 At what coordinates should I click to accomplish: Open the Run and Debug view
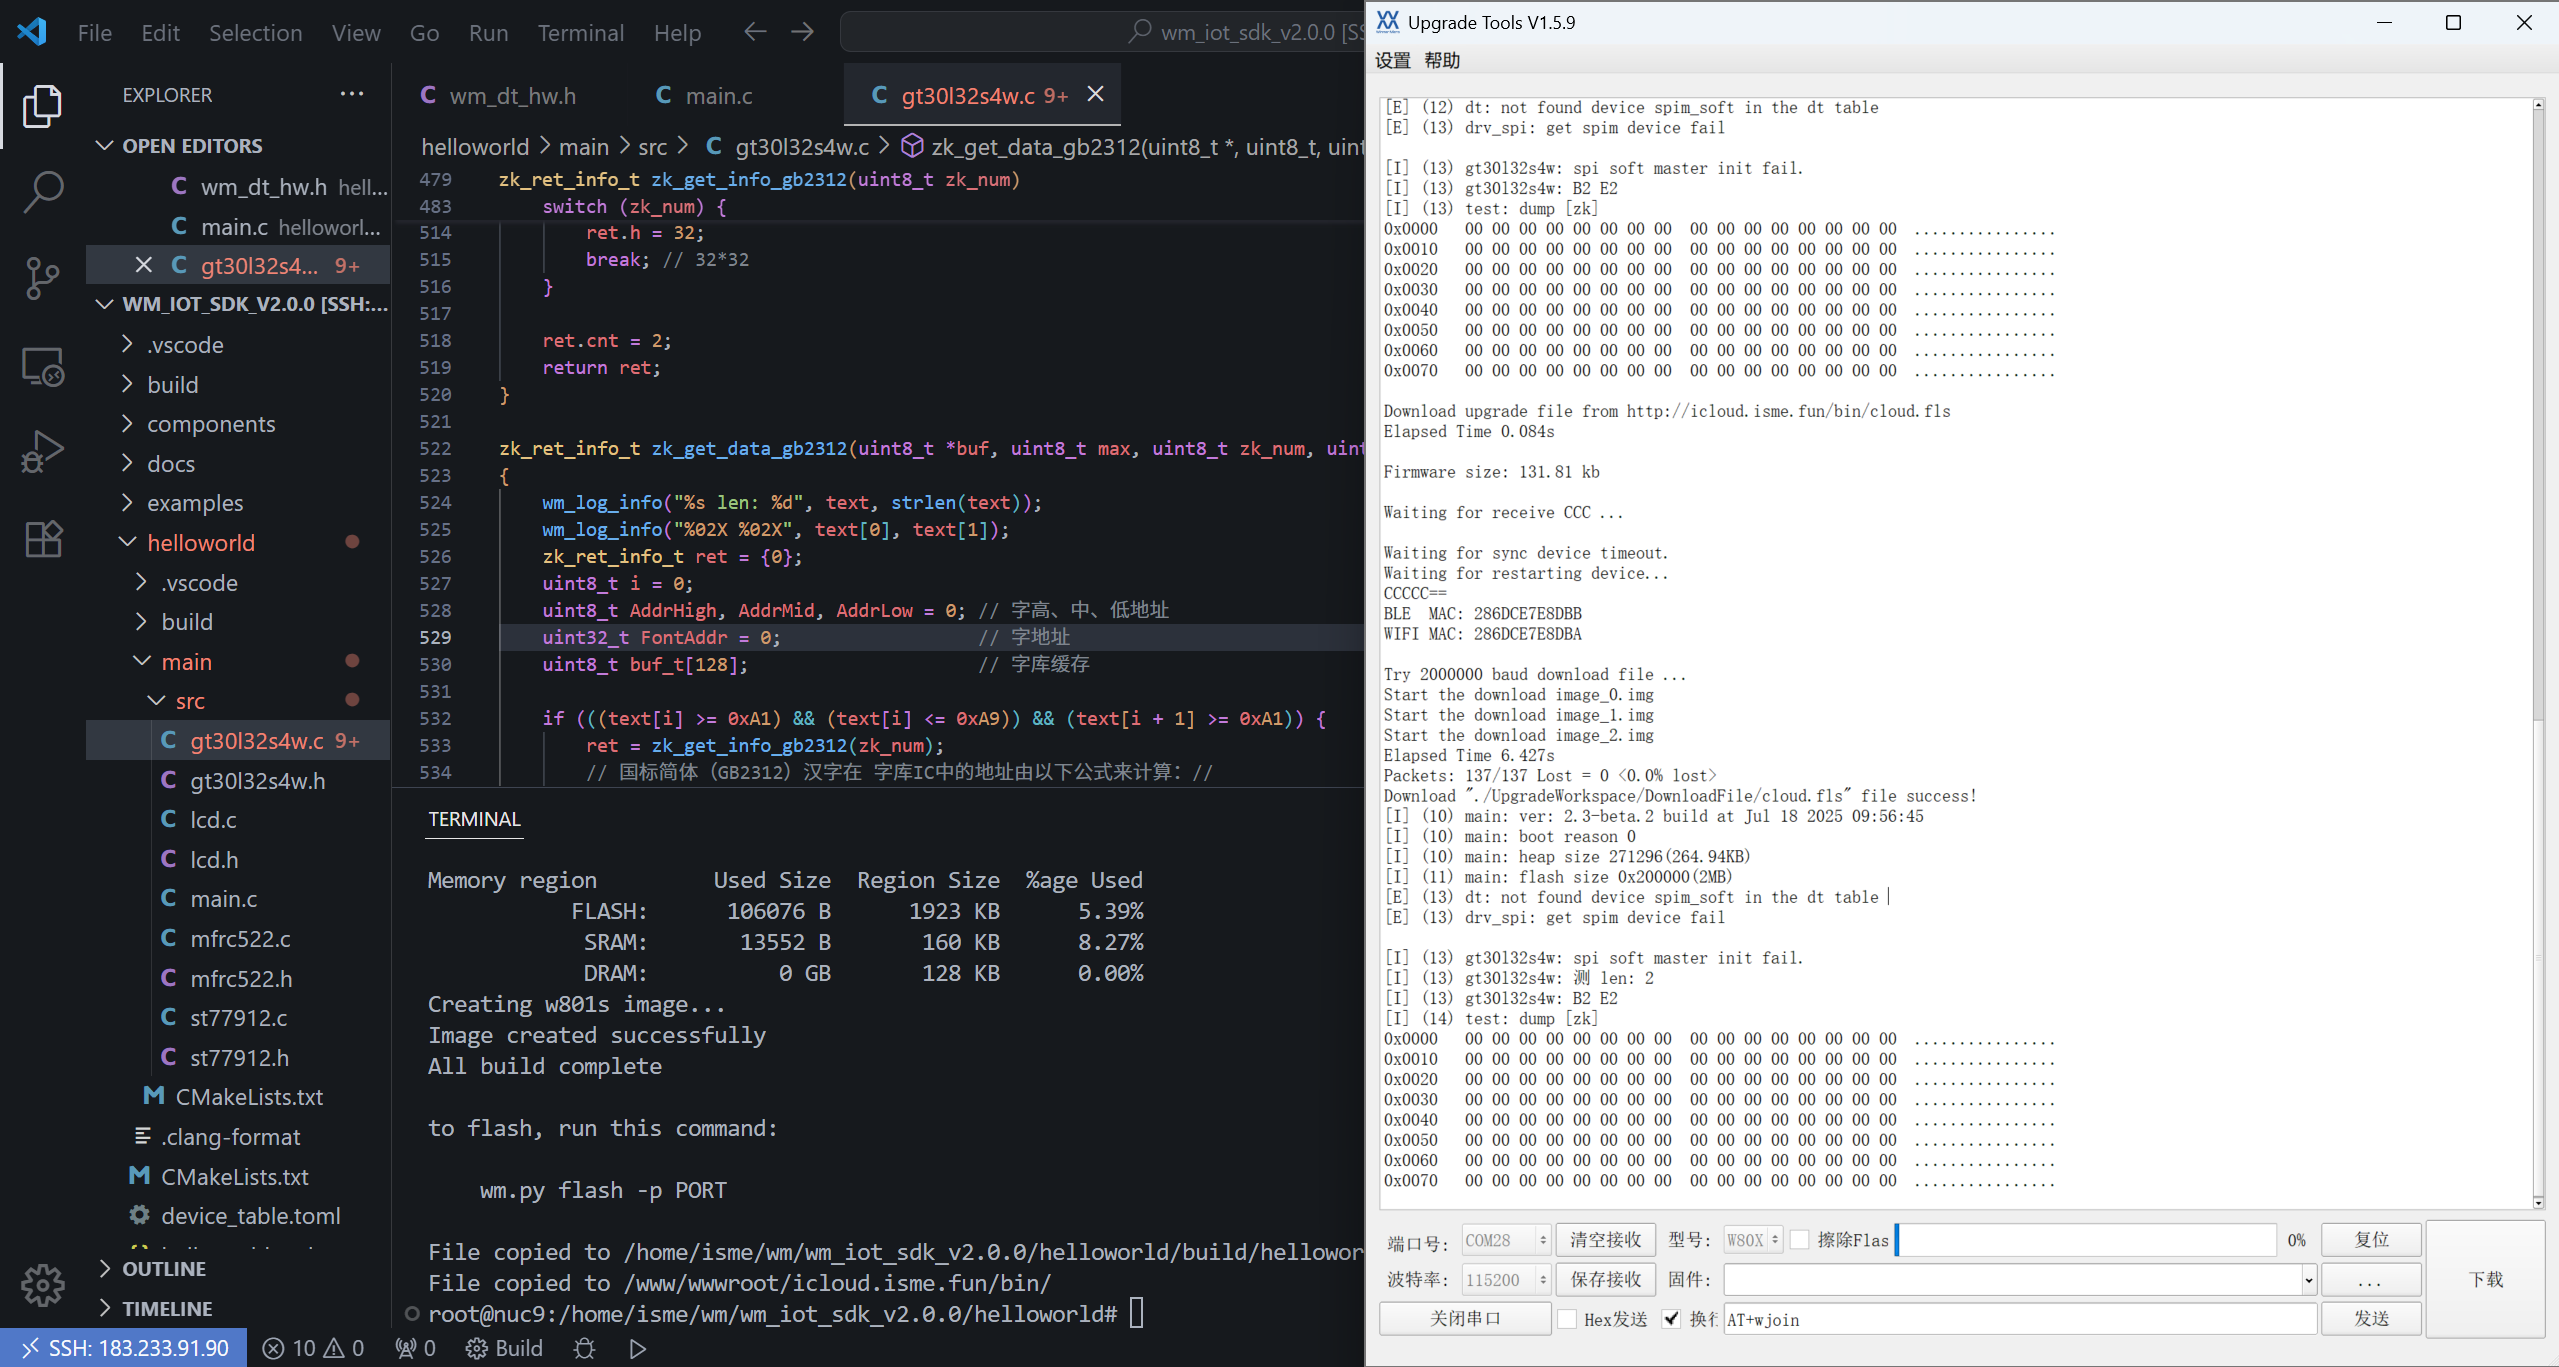(x=42, y=452)
